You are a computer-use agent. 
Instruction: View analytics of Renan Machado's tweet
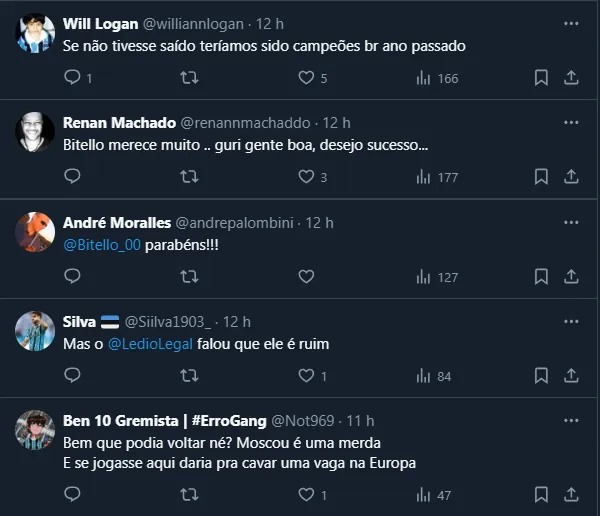coord(423,177)
